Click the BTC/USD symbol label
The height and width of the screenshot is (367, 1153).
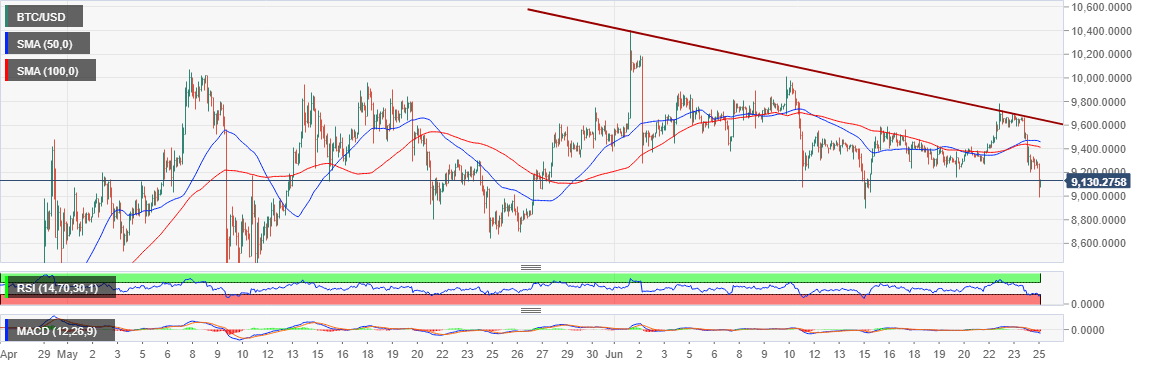click(44, 15)
